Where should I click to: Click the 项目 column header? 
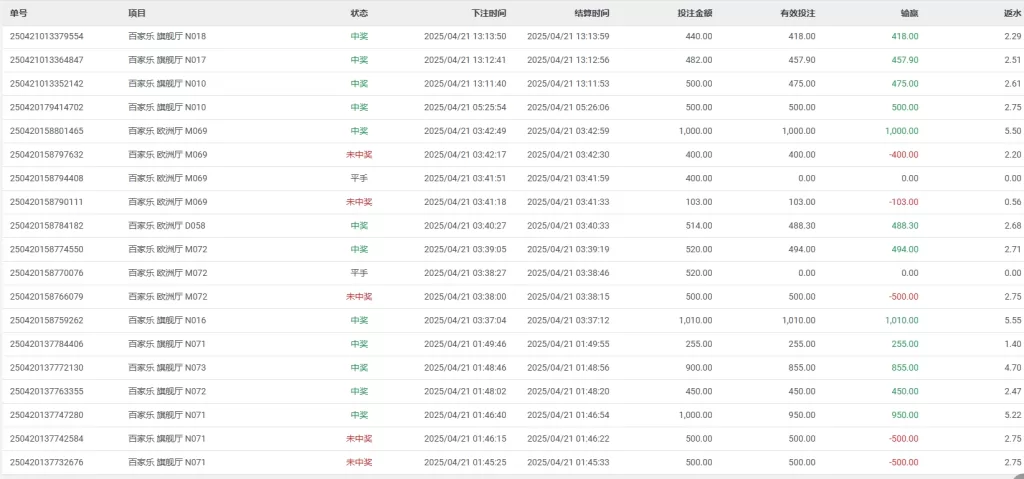click(x=136, y=13)
